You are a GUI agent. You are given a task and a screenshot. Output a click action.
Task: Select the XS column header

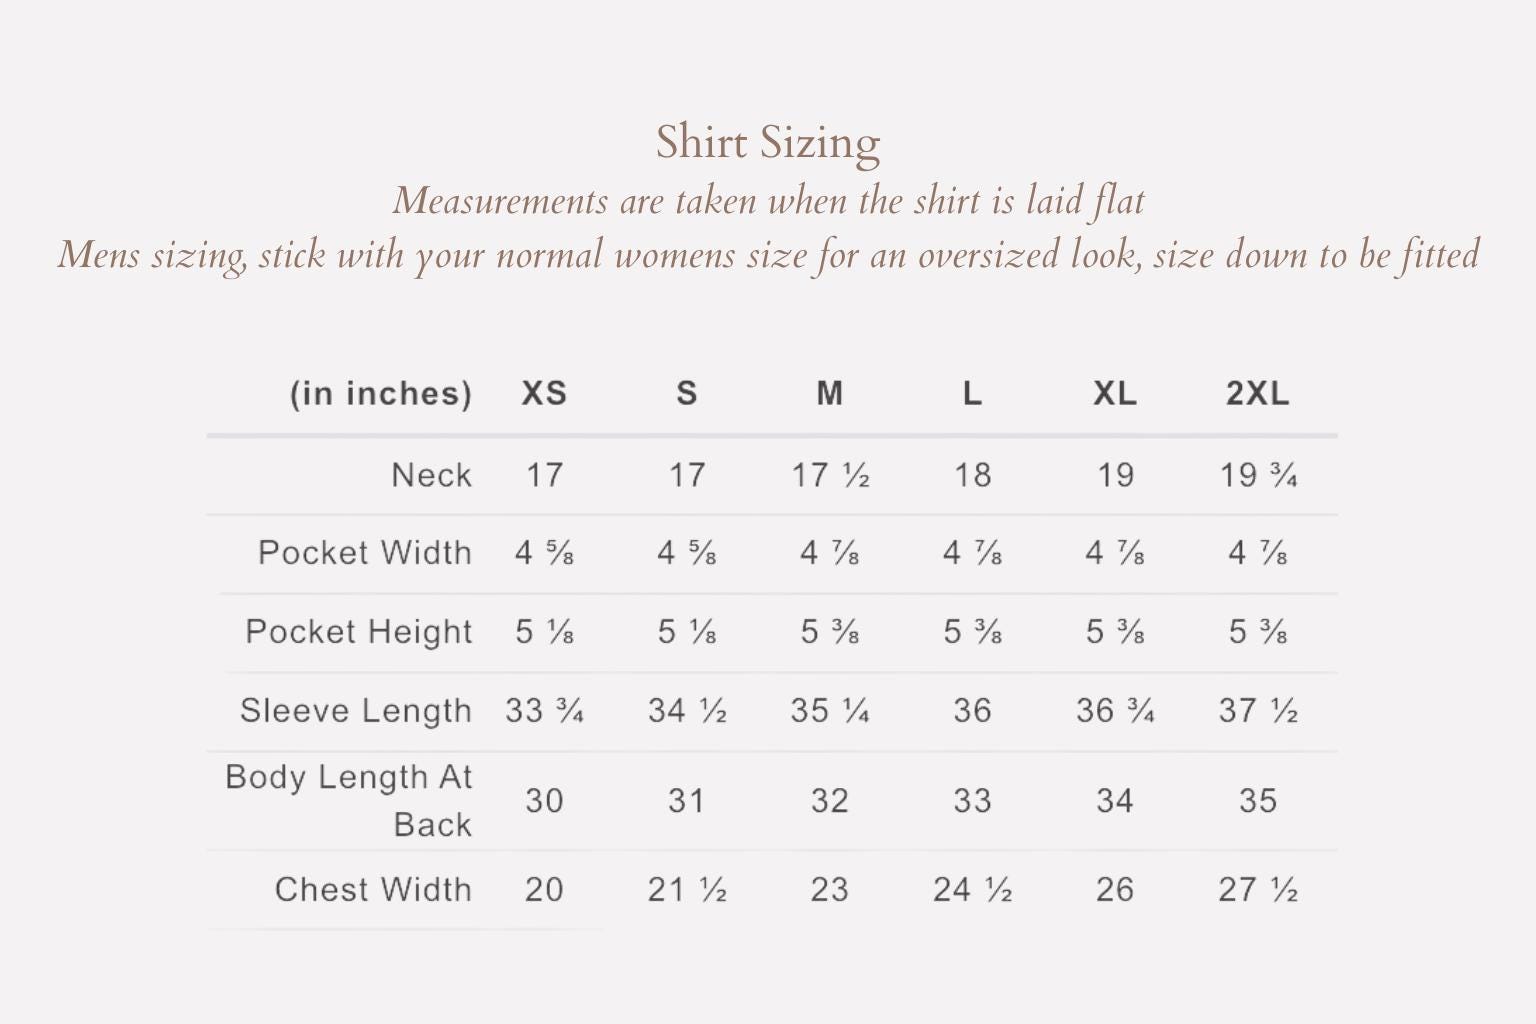click(544, 393)
